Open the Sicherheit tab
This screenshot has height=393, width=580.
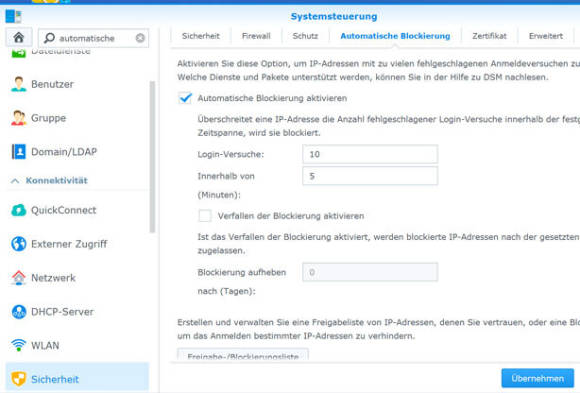pos(201,36)
